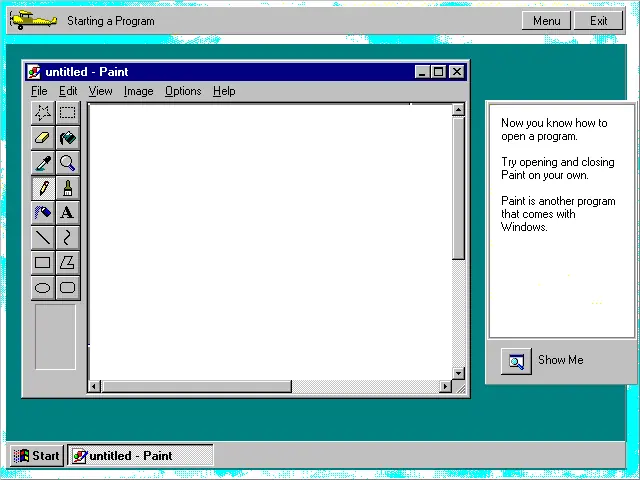The image size is (640, 480).
Task: Click the untitled - Paint taskbar button
Action: (140, 456)
